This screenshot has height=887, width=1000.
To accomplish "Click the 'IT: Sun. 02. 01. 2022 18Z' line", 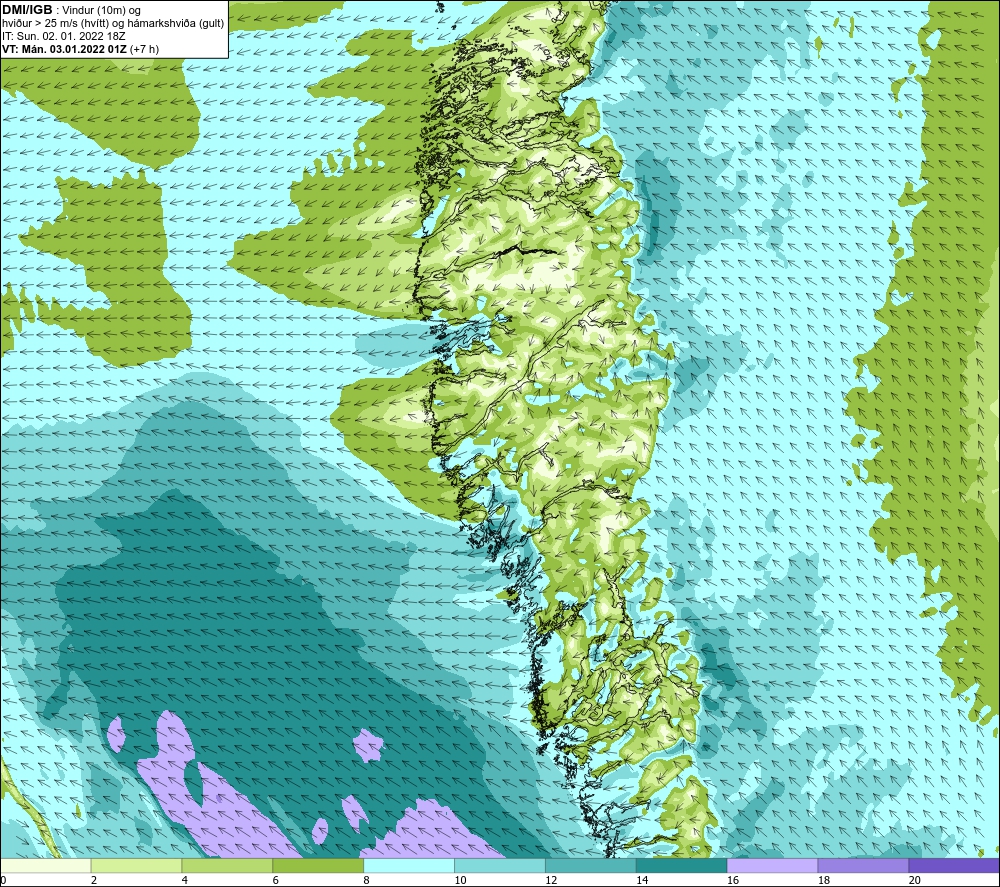I will [64, 36].
